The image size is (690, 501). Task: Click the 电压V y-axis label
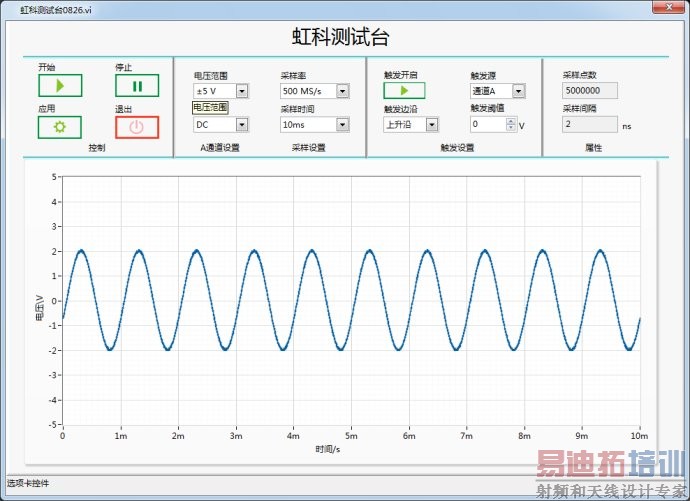(39, 308)
